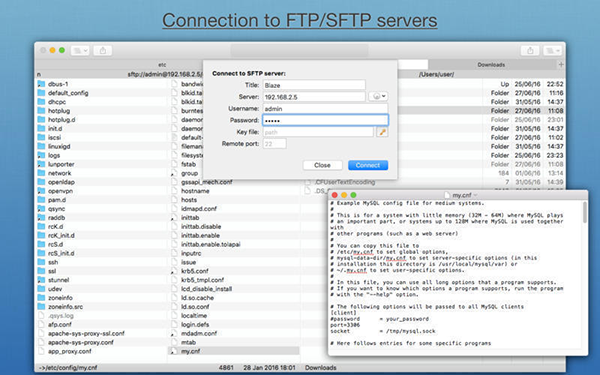Click the Remote port field
This screenshot has height=375, width=600.
tap(274, 144)
